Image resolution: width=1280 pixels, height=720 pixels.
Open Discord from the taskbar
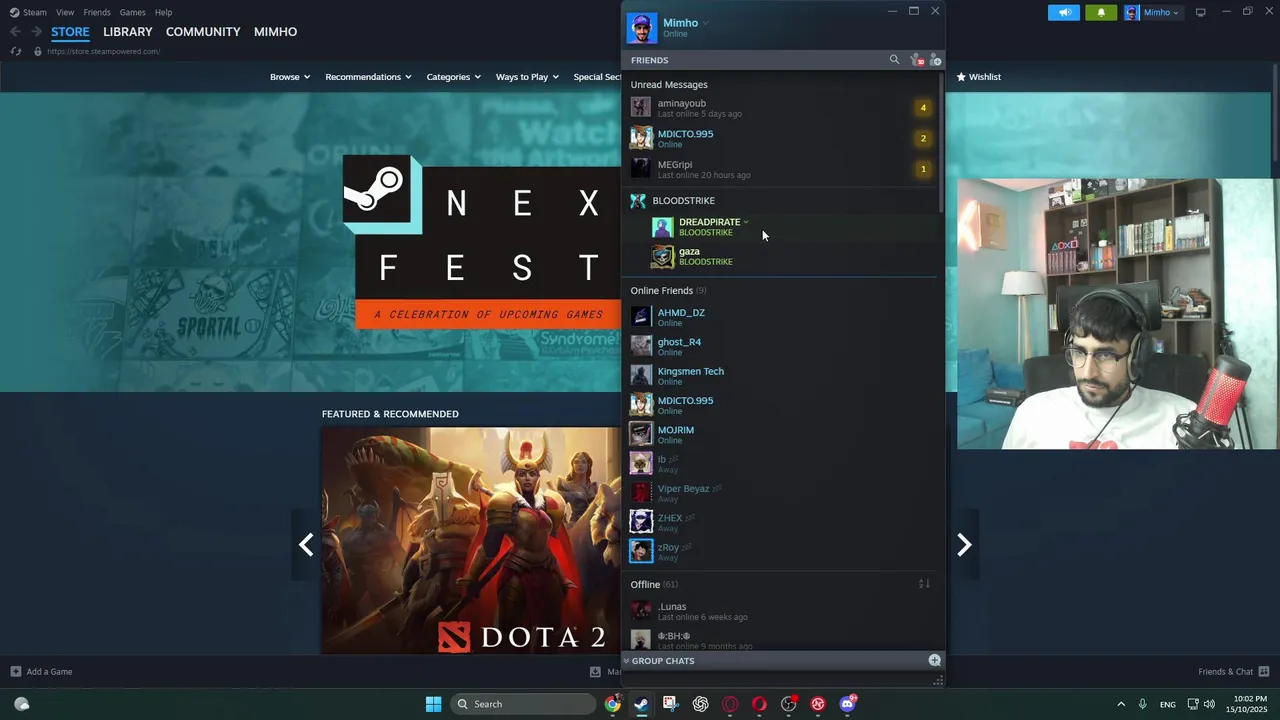(848, 704)
